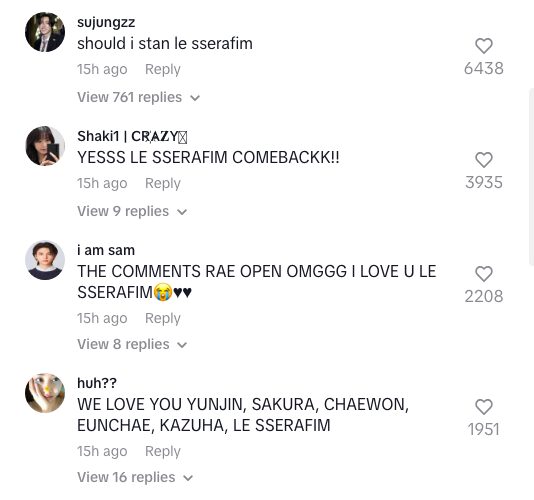This screenshot has height=500, width=534.
Task: Heart the 'WE LOVE YOU YUNJIN' comment
Action: coord(484,407)
